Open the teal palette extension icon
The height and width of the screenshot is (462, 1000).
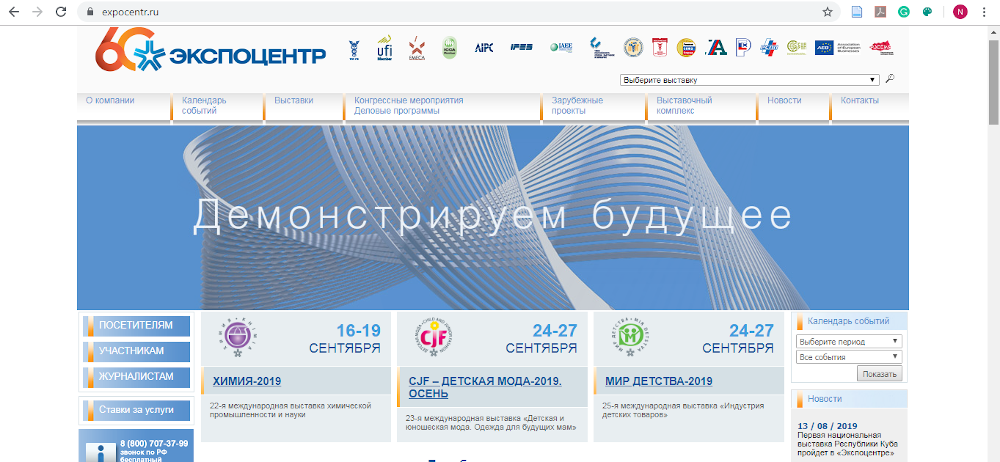coord(928,11)
